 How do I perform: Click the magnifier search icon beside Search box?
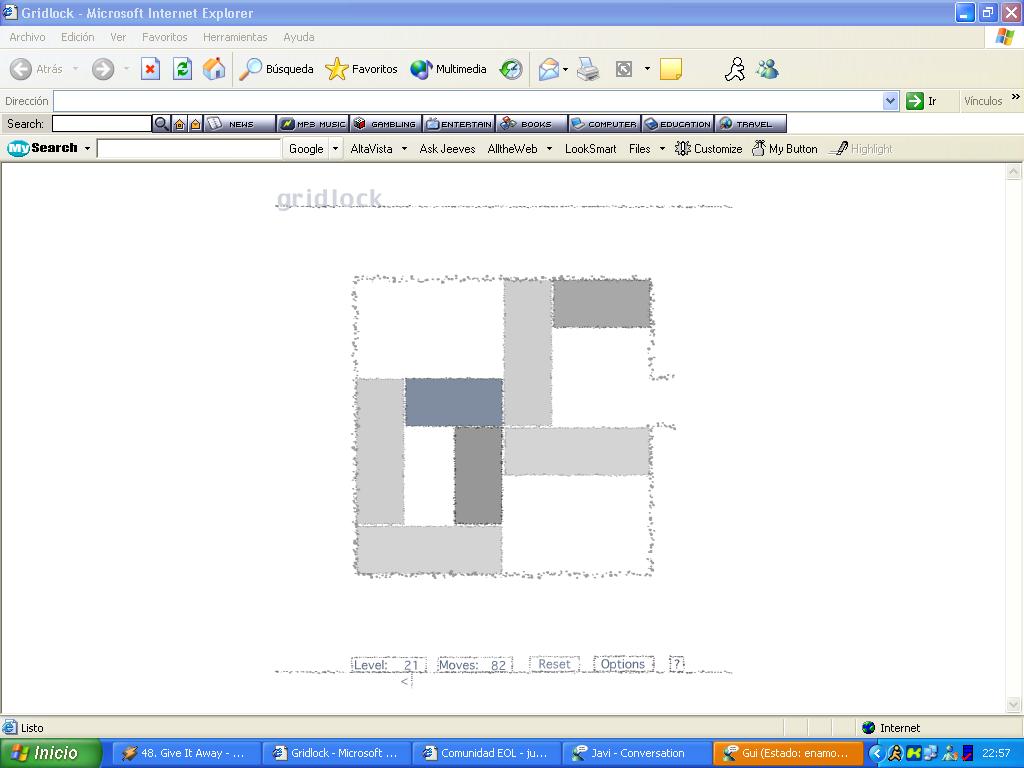(x=161, y=123)
